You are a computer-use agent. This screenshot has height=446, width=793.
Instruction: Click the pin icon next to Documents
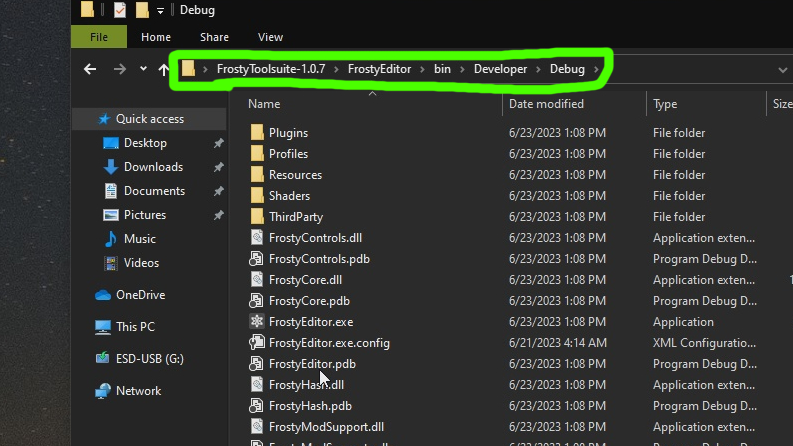click(218, 191)
